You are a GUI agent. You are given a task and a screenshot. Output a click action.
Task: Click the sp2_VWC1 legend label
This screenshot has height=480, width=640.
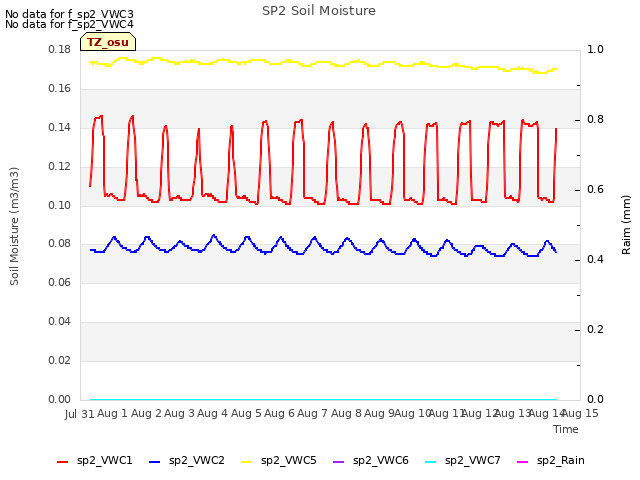(104, 461)
